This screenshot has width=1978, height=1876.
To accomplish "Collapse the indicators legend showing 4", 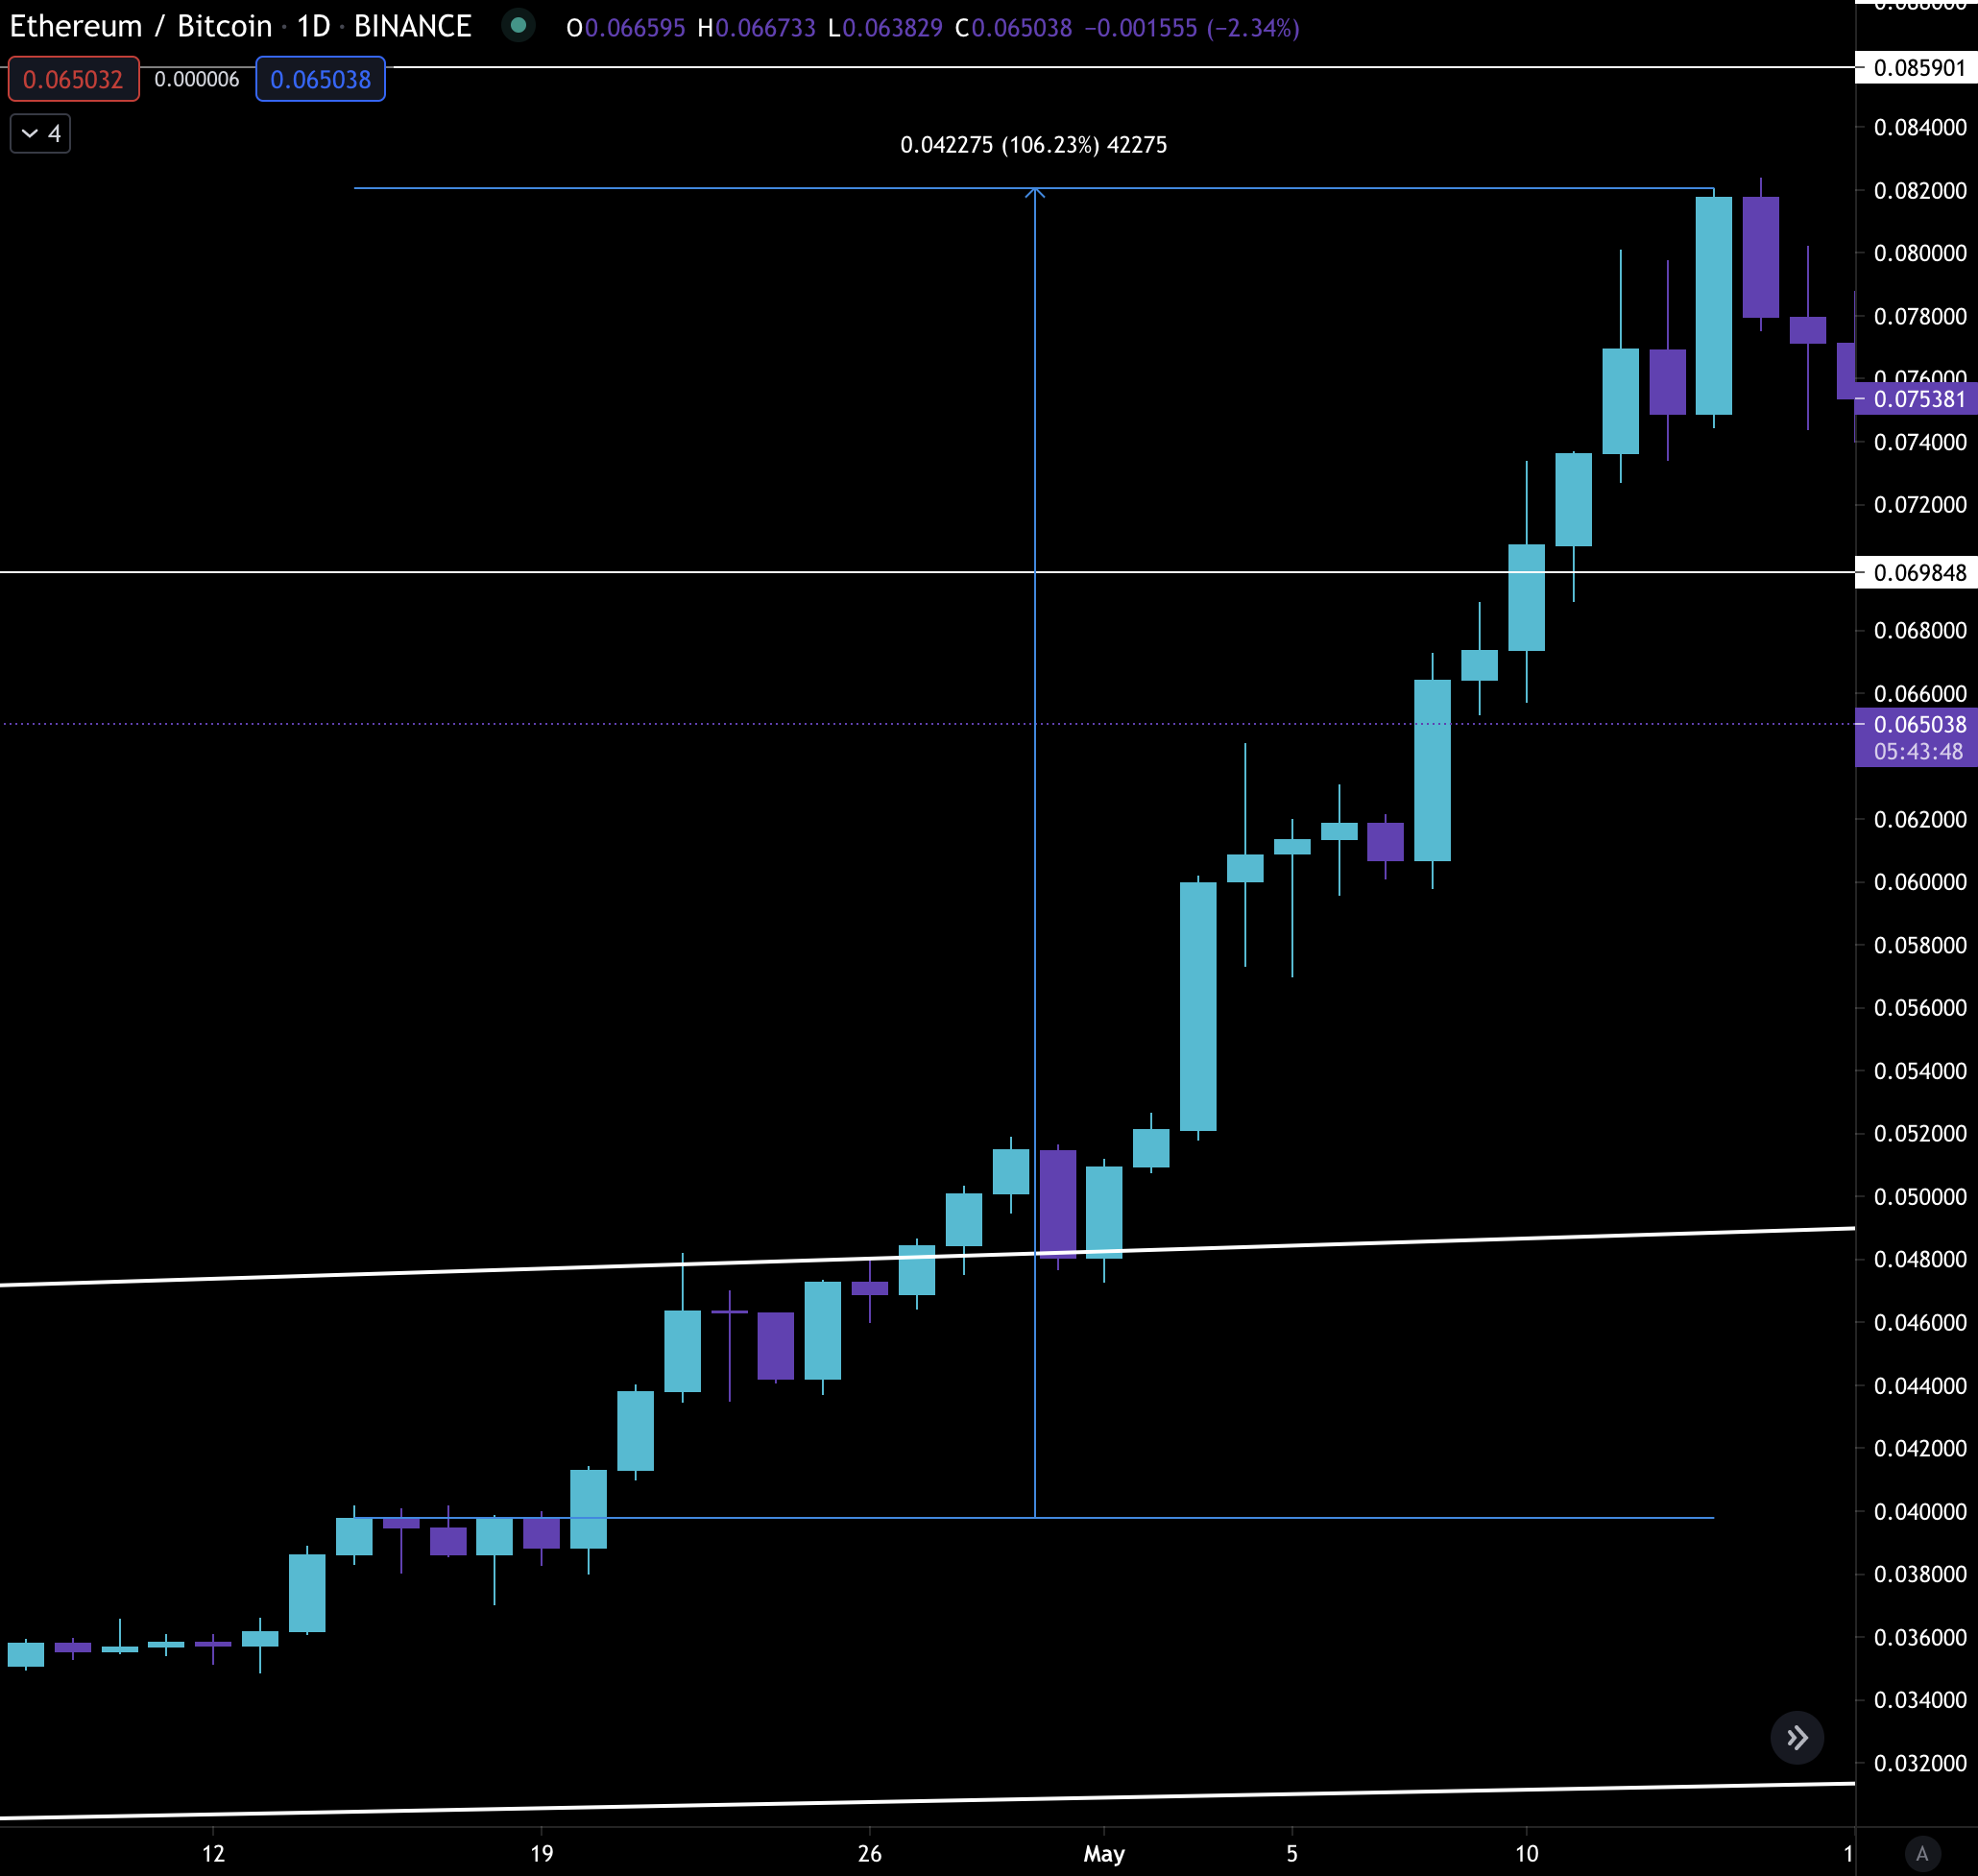I will coord(40,133).
